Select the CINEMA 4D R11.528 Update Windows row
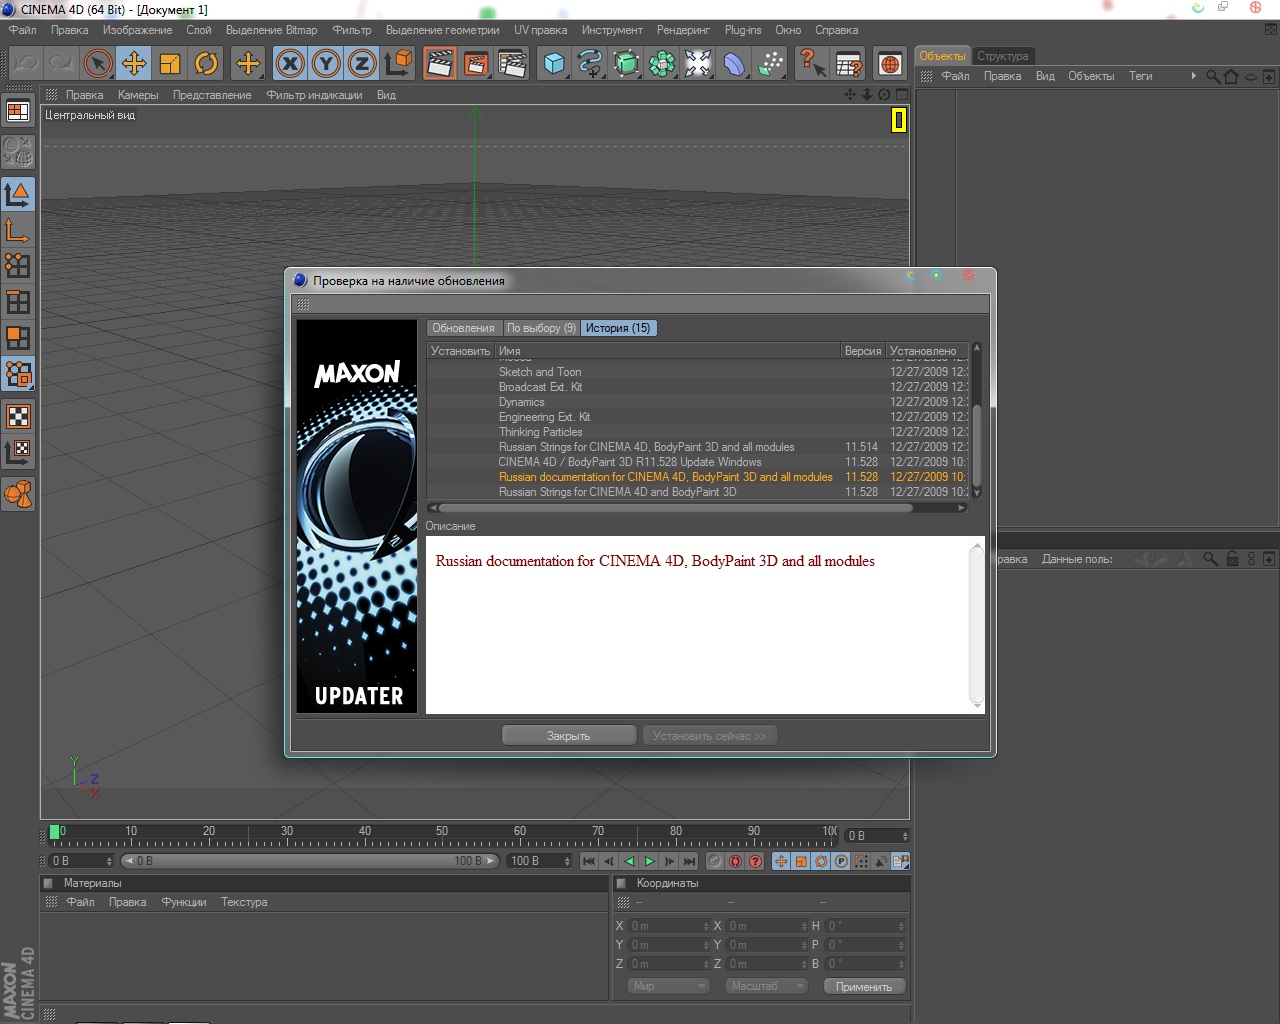The width and height of the screenshot is (1280, 1024). point(630,462)
